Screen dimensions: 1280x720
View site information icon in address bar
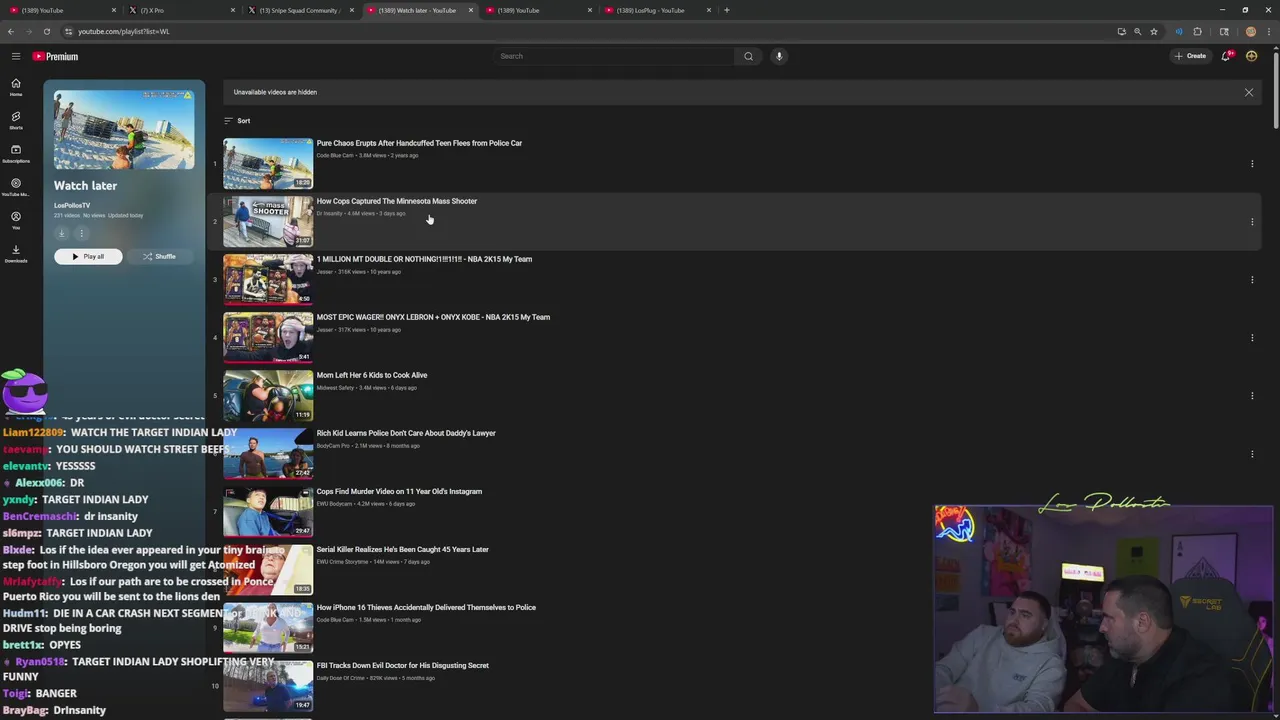click(x=67, y=31)
